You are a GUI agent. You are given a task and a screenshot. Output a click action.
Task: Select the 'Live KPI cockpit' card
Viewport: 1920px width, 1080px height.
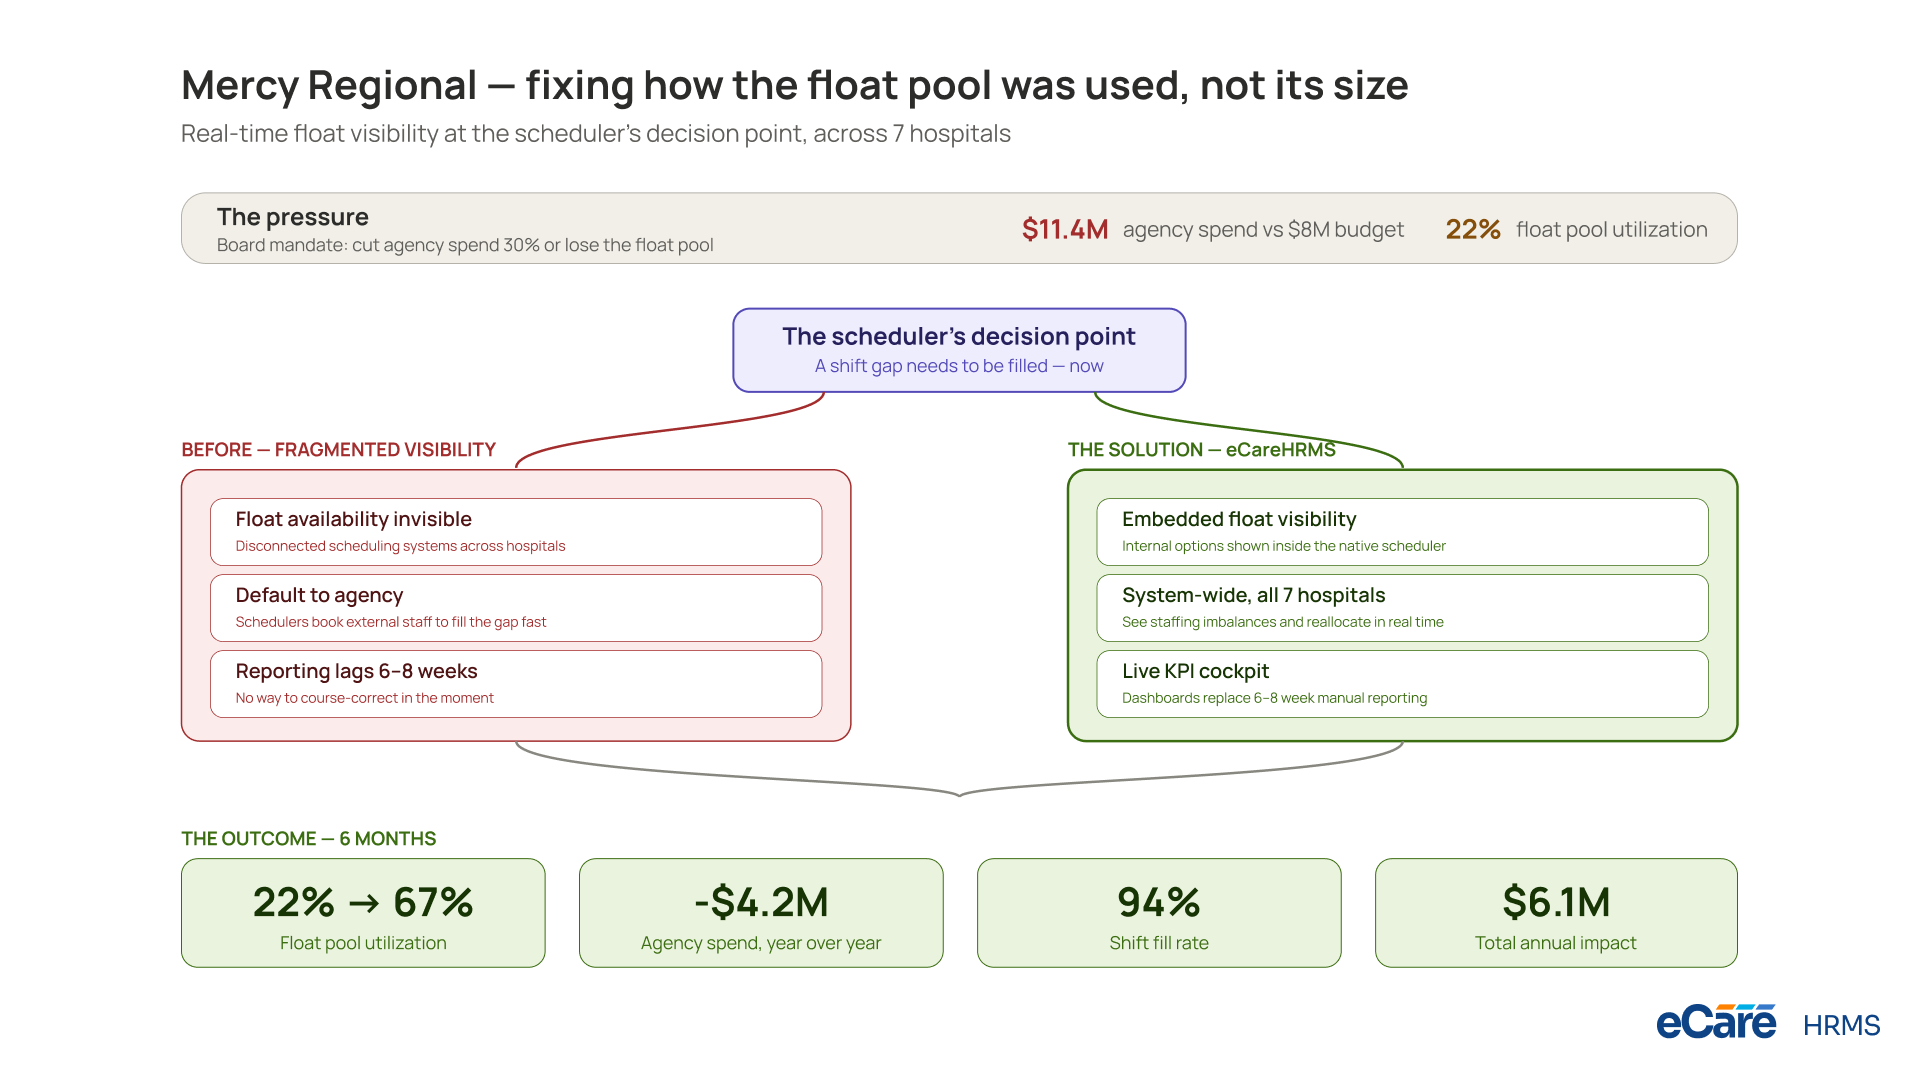click(x=1402, y=684)
